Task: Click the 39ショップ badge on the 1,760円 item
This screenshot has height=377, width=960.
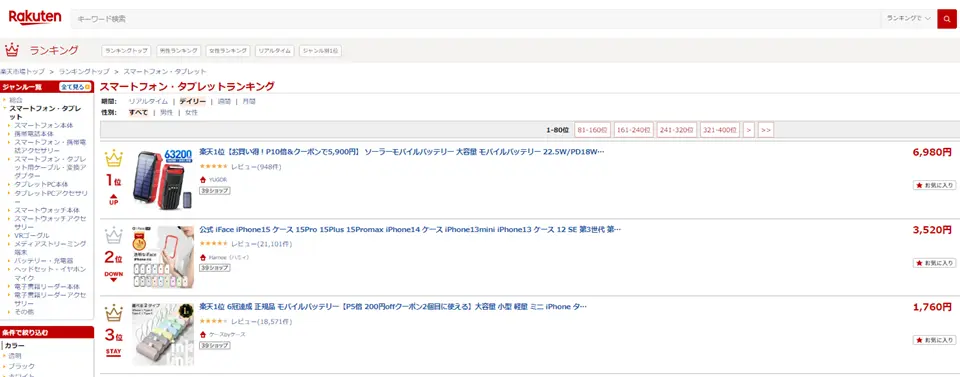Action: click(x=215, y=346)
